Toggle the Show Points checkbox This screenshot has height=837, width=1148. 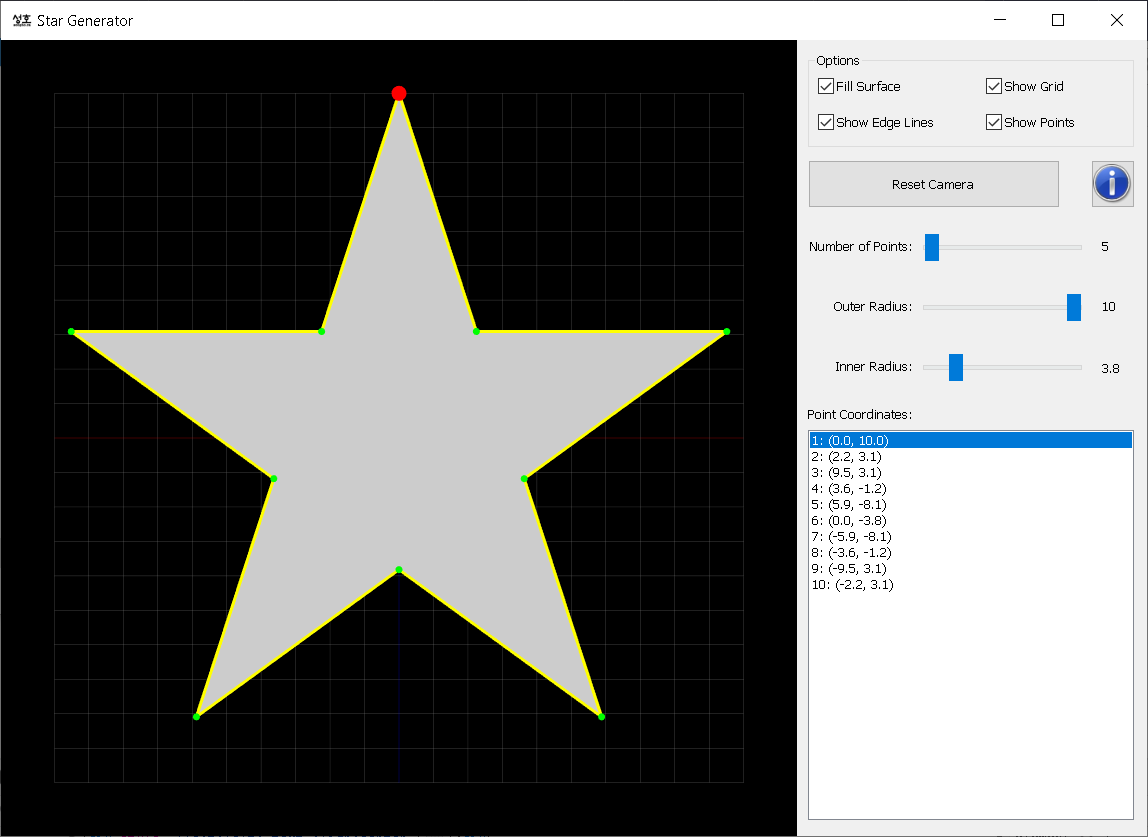pos(994,123)
